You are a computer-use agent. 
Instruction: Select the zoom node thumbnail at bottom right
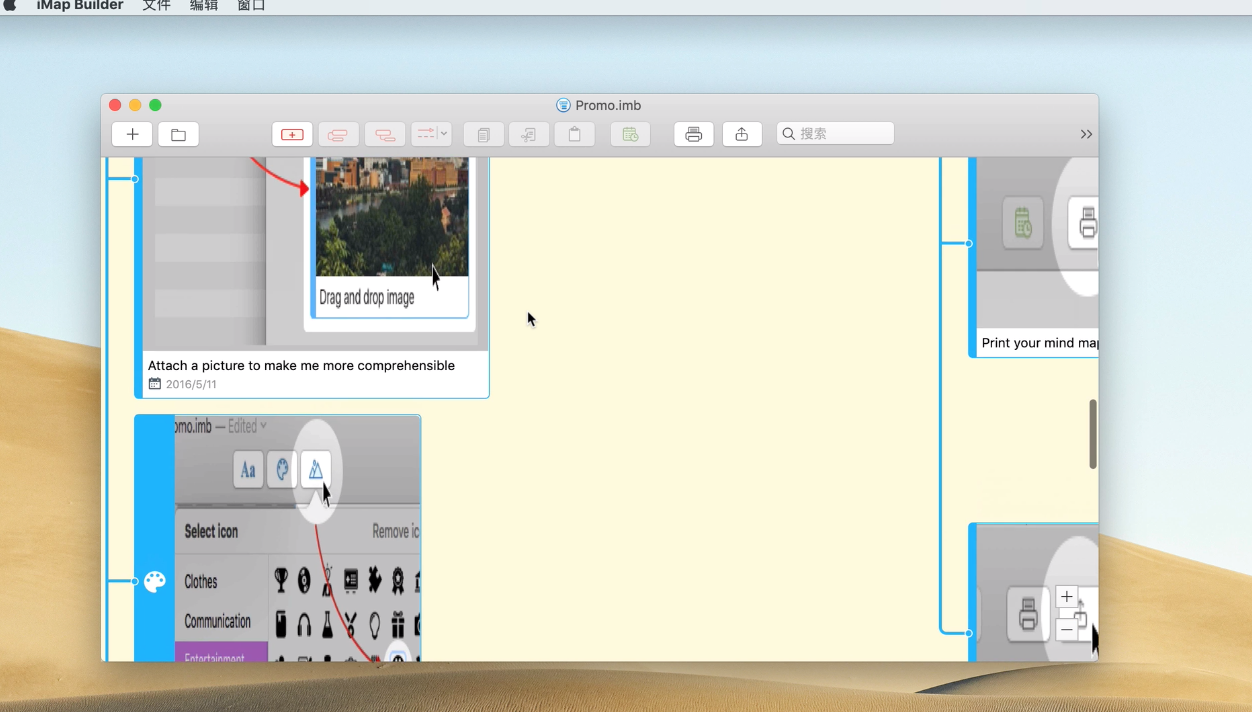1037,593
